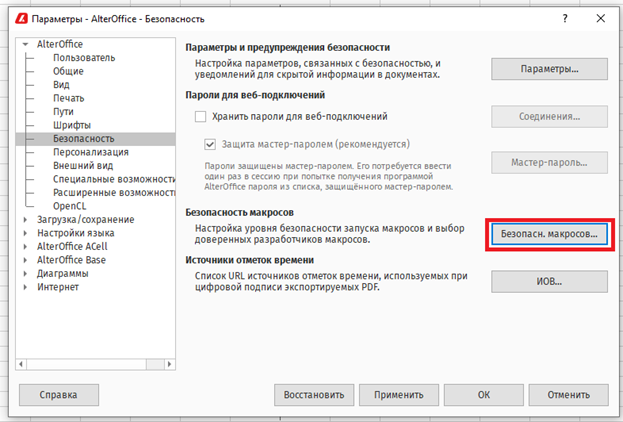Click the Справка help button

coord(59,395)
